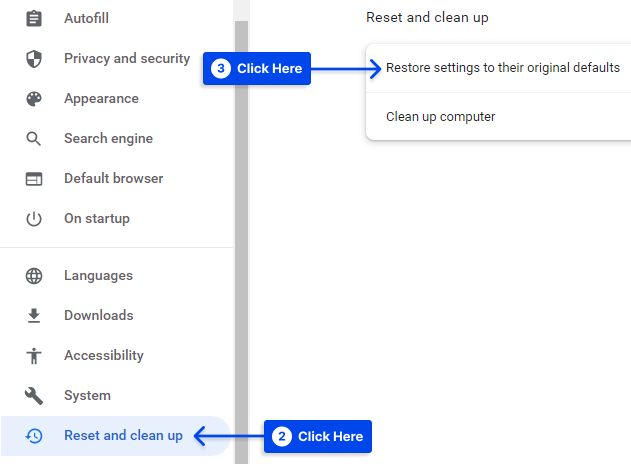
Task: Click the Downloads arrow icon
Action: tap(34, 316)
